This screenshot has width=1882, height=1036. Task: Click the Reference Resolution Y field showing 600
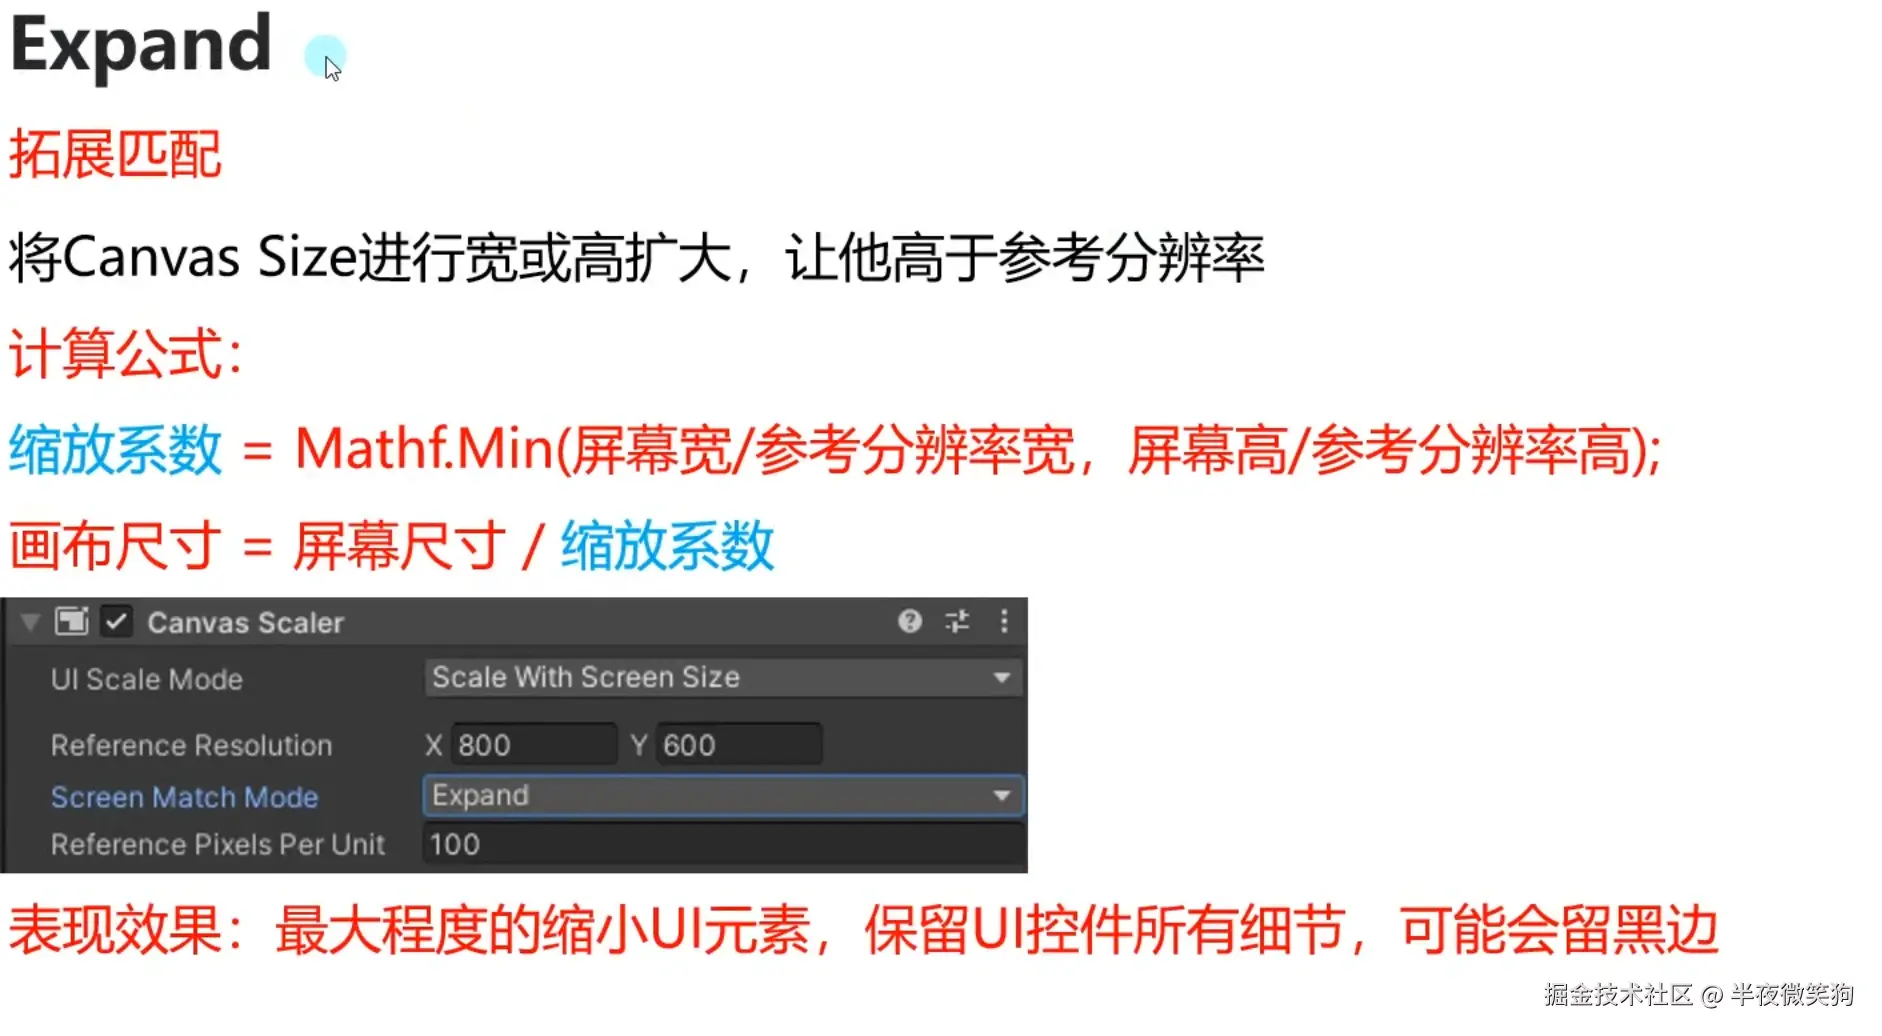739,745
